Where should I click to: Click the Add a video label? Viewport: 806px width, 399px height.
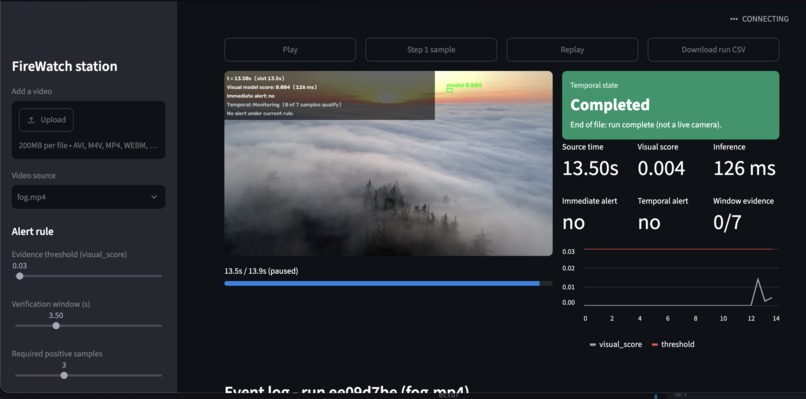[x=32, y=91]
